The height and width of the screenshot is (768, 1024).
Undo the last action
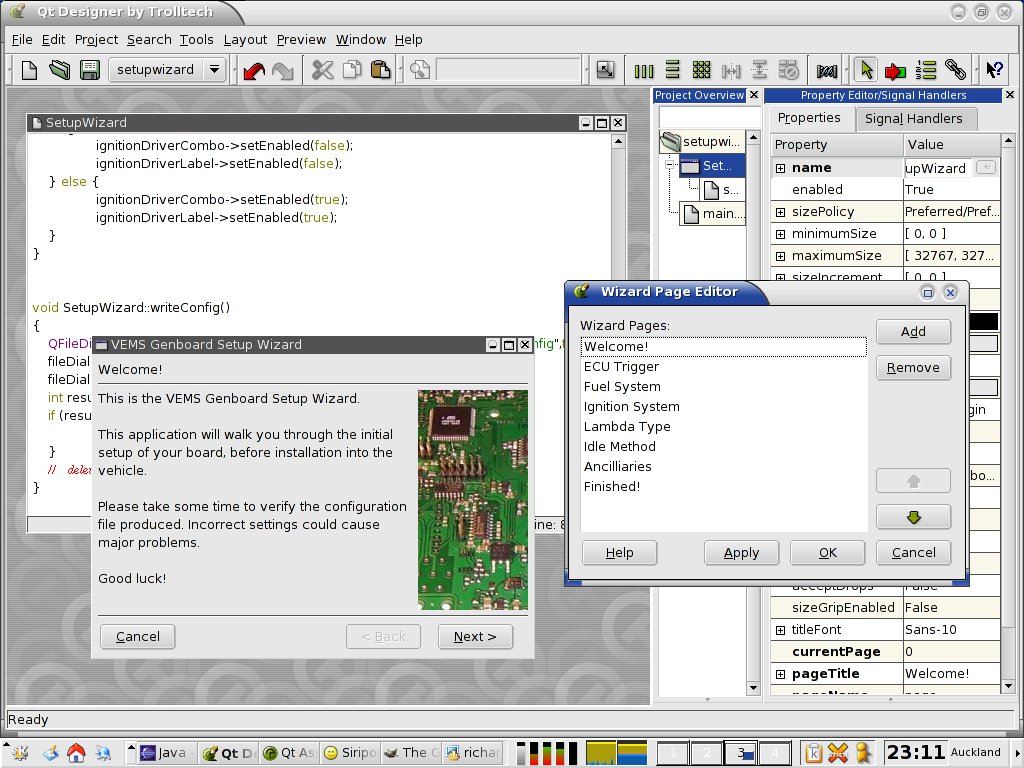pyautogui.click(x=253, y=70)
